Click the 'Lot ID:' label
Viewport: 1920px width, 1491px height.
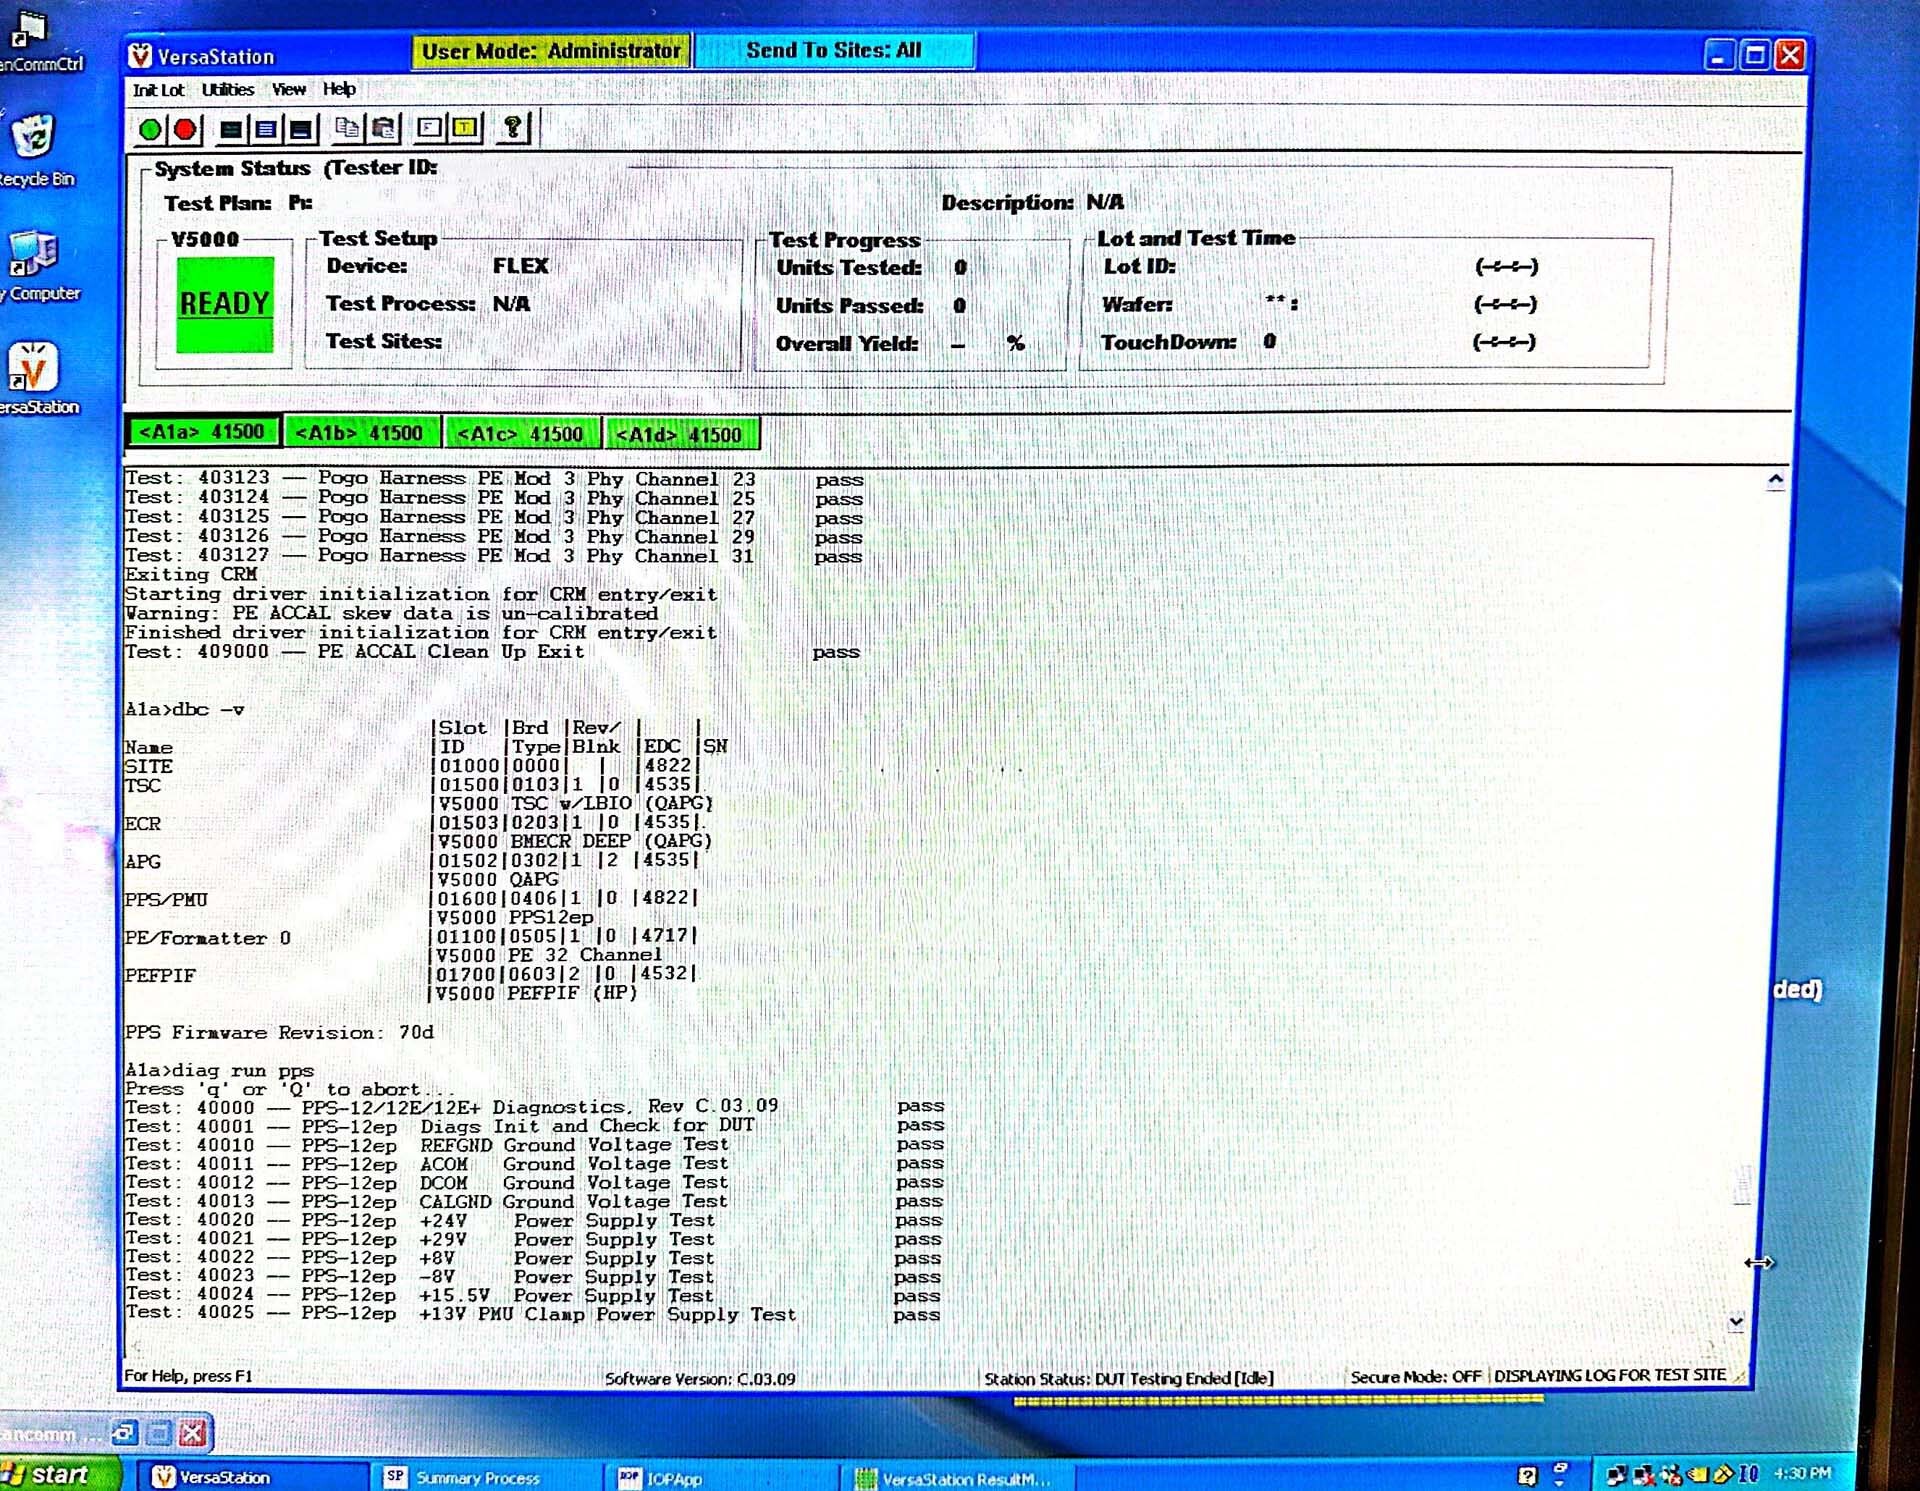click(x=1139, y=266)
